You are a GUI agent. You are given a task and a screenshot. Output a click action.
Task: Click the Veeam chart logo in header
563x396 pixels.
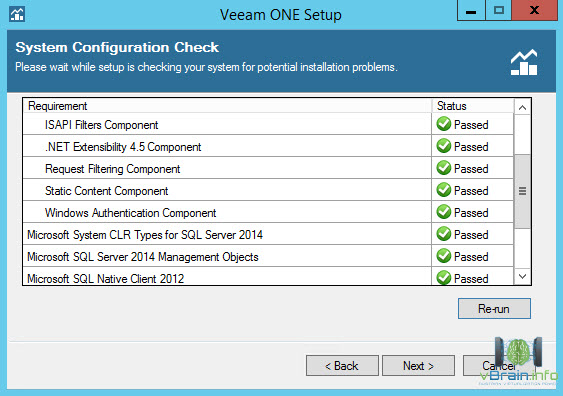(524, 62)
